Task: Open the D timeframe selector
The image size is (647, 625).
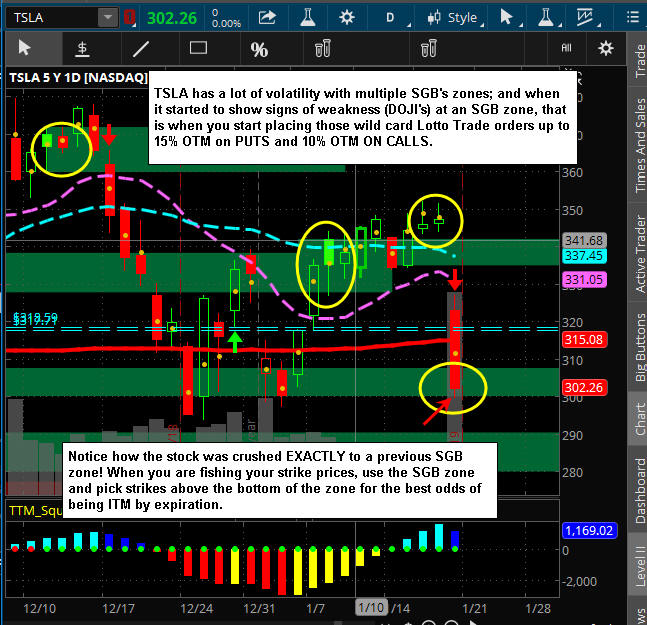Action: (392, 18)
